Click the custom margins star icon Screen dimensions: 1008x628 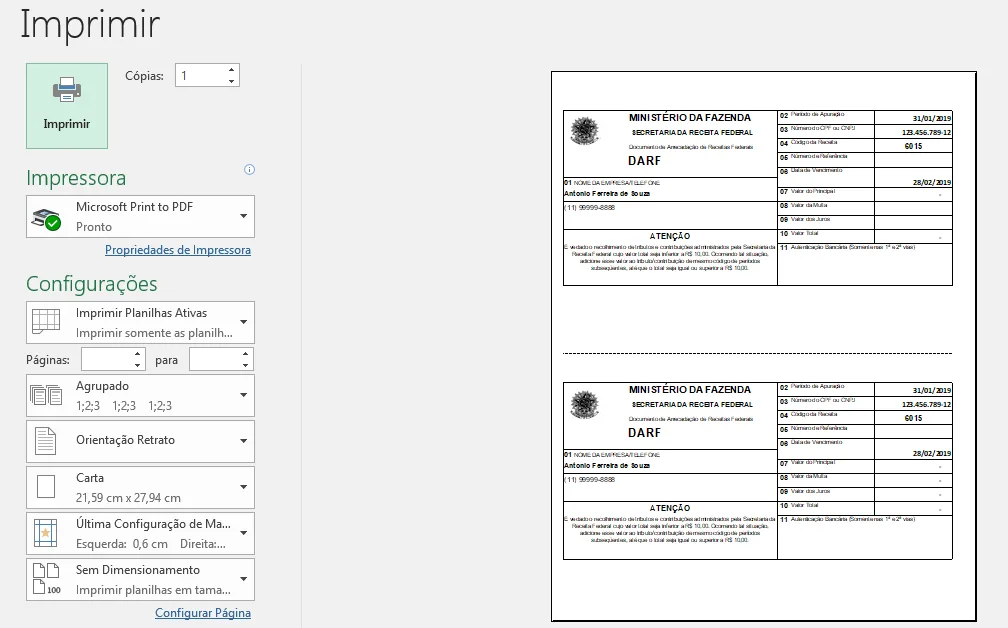(x=46, y=534)
